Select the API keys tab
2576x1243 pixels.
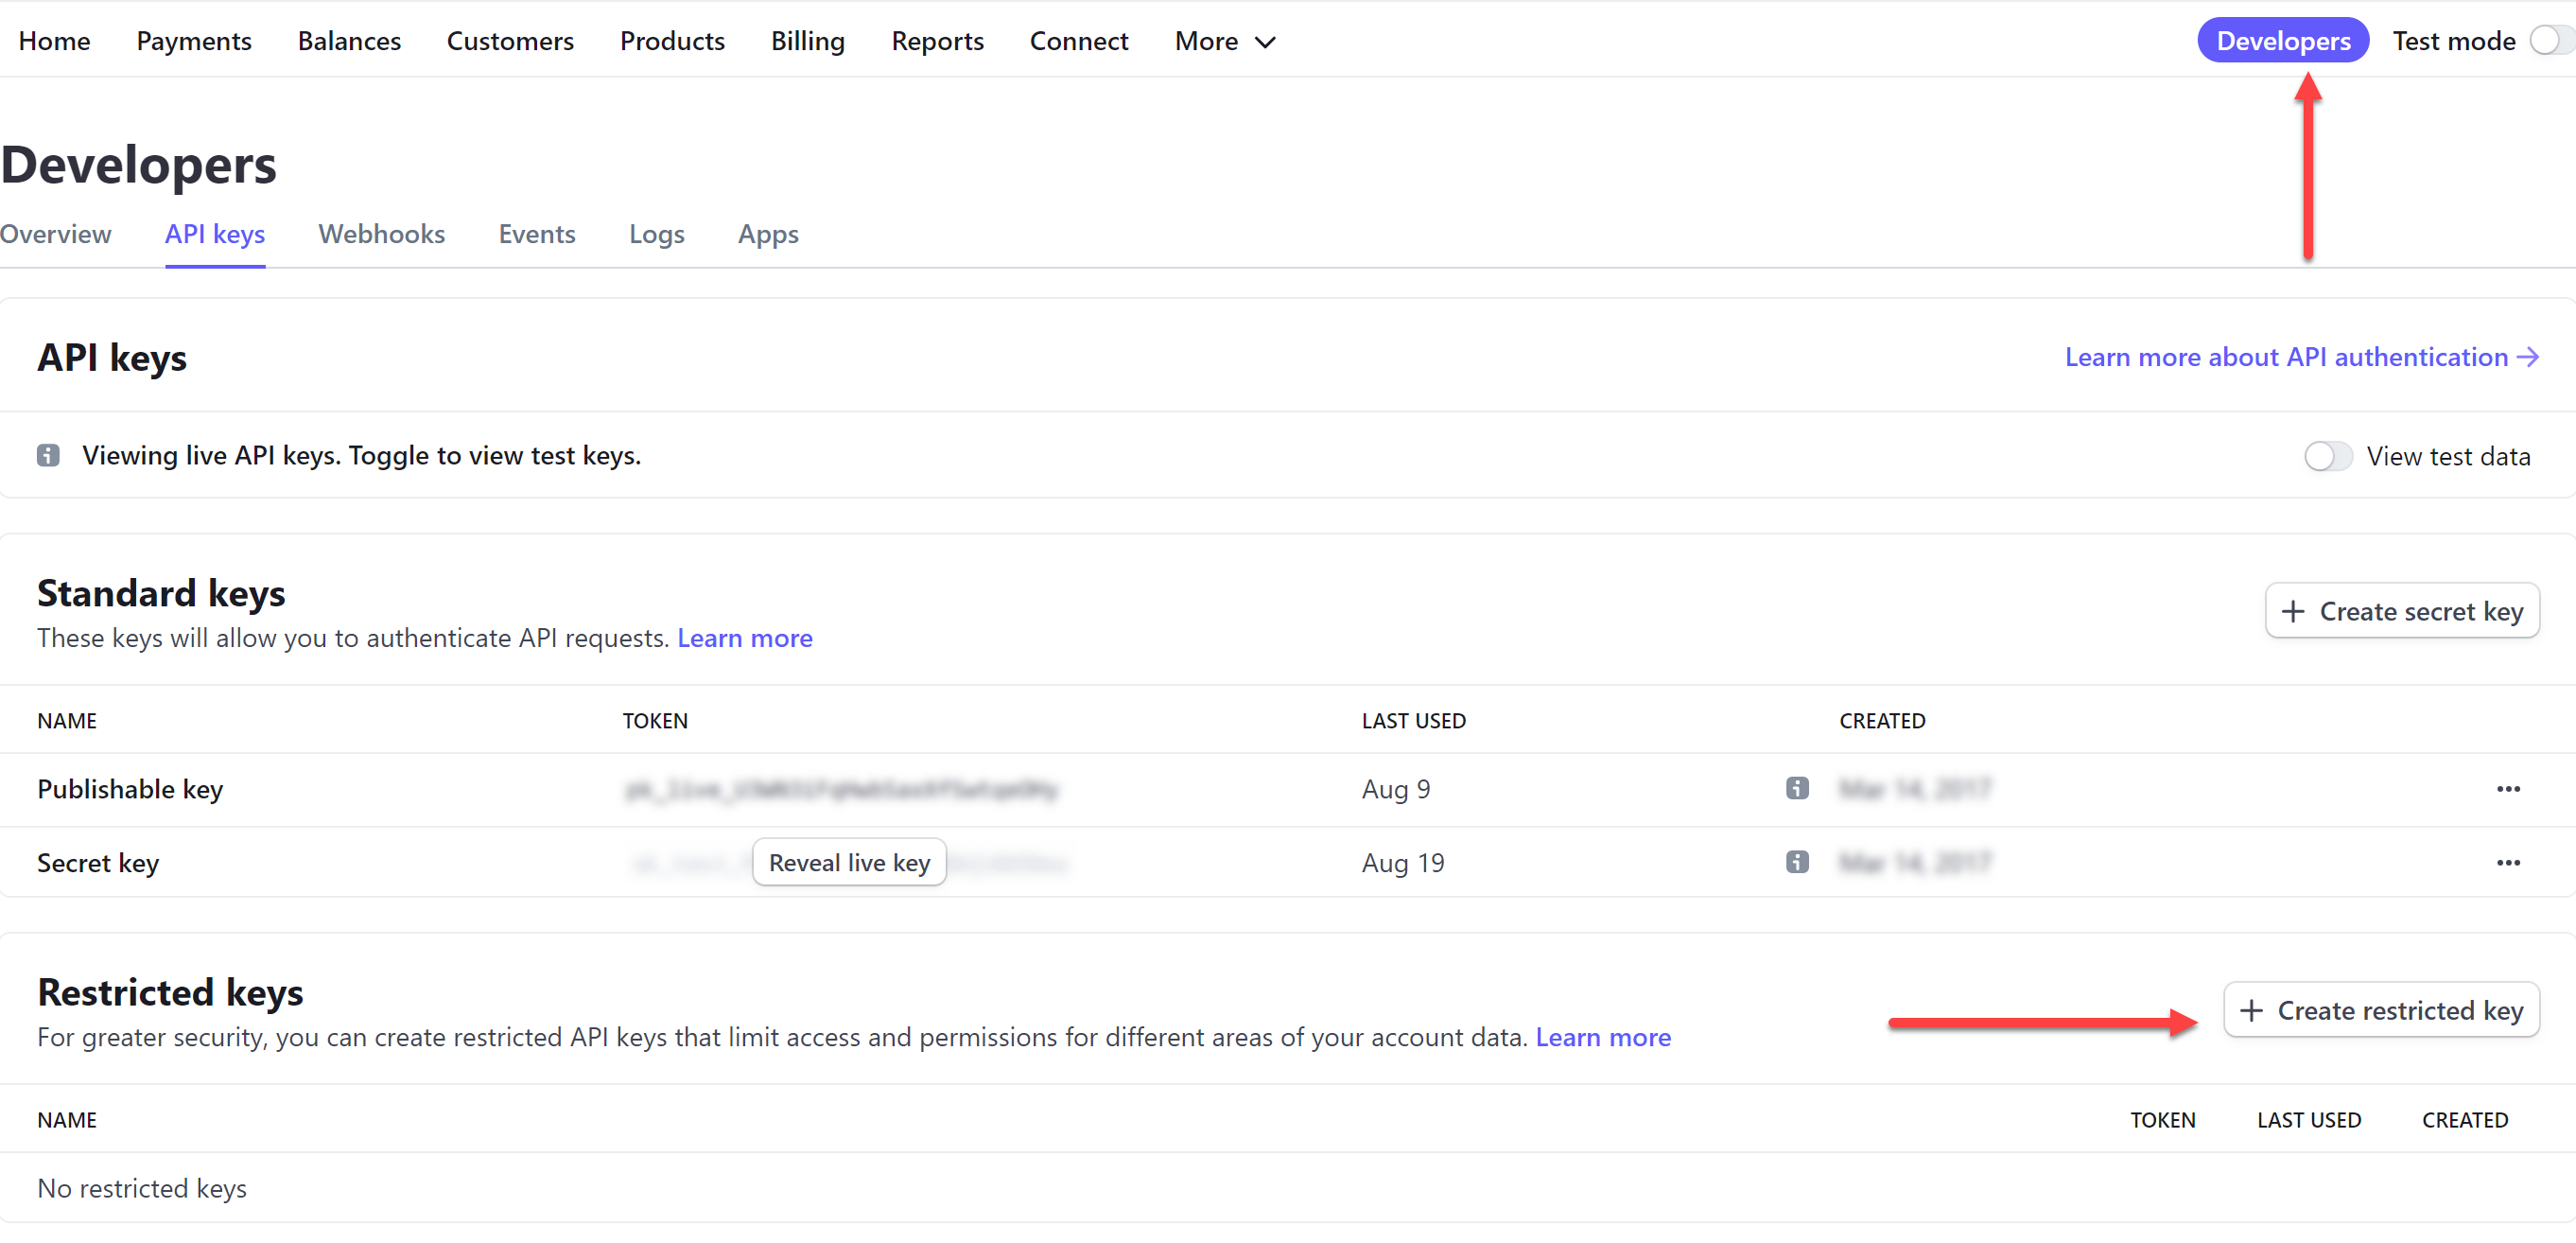pyautogui.click(x=215, y=234)
